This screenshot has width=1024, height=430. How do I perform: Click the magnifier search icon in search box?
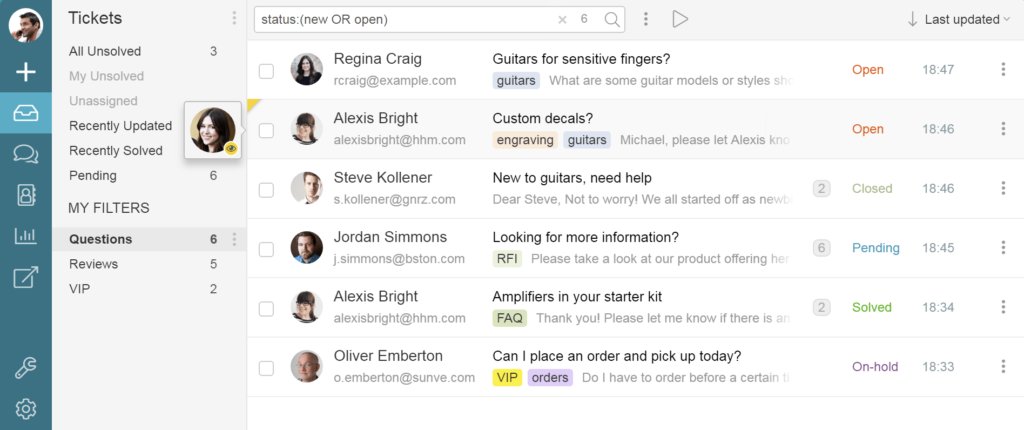(612, 20)
